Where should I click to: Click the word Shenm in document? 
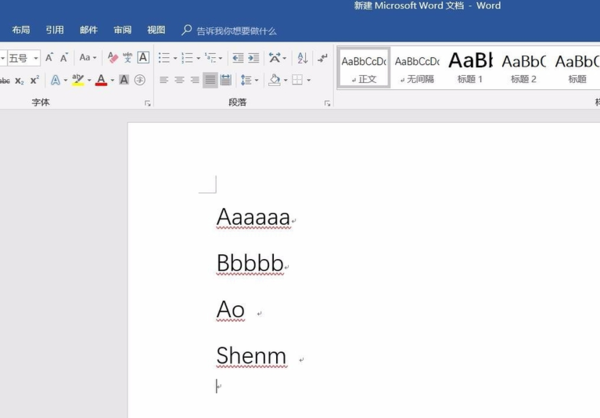[251, 356]
